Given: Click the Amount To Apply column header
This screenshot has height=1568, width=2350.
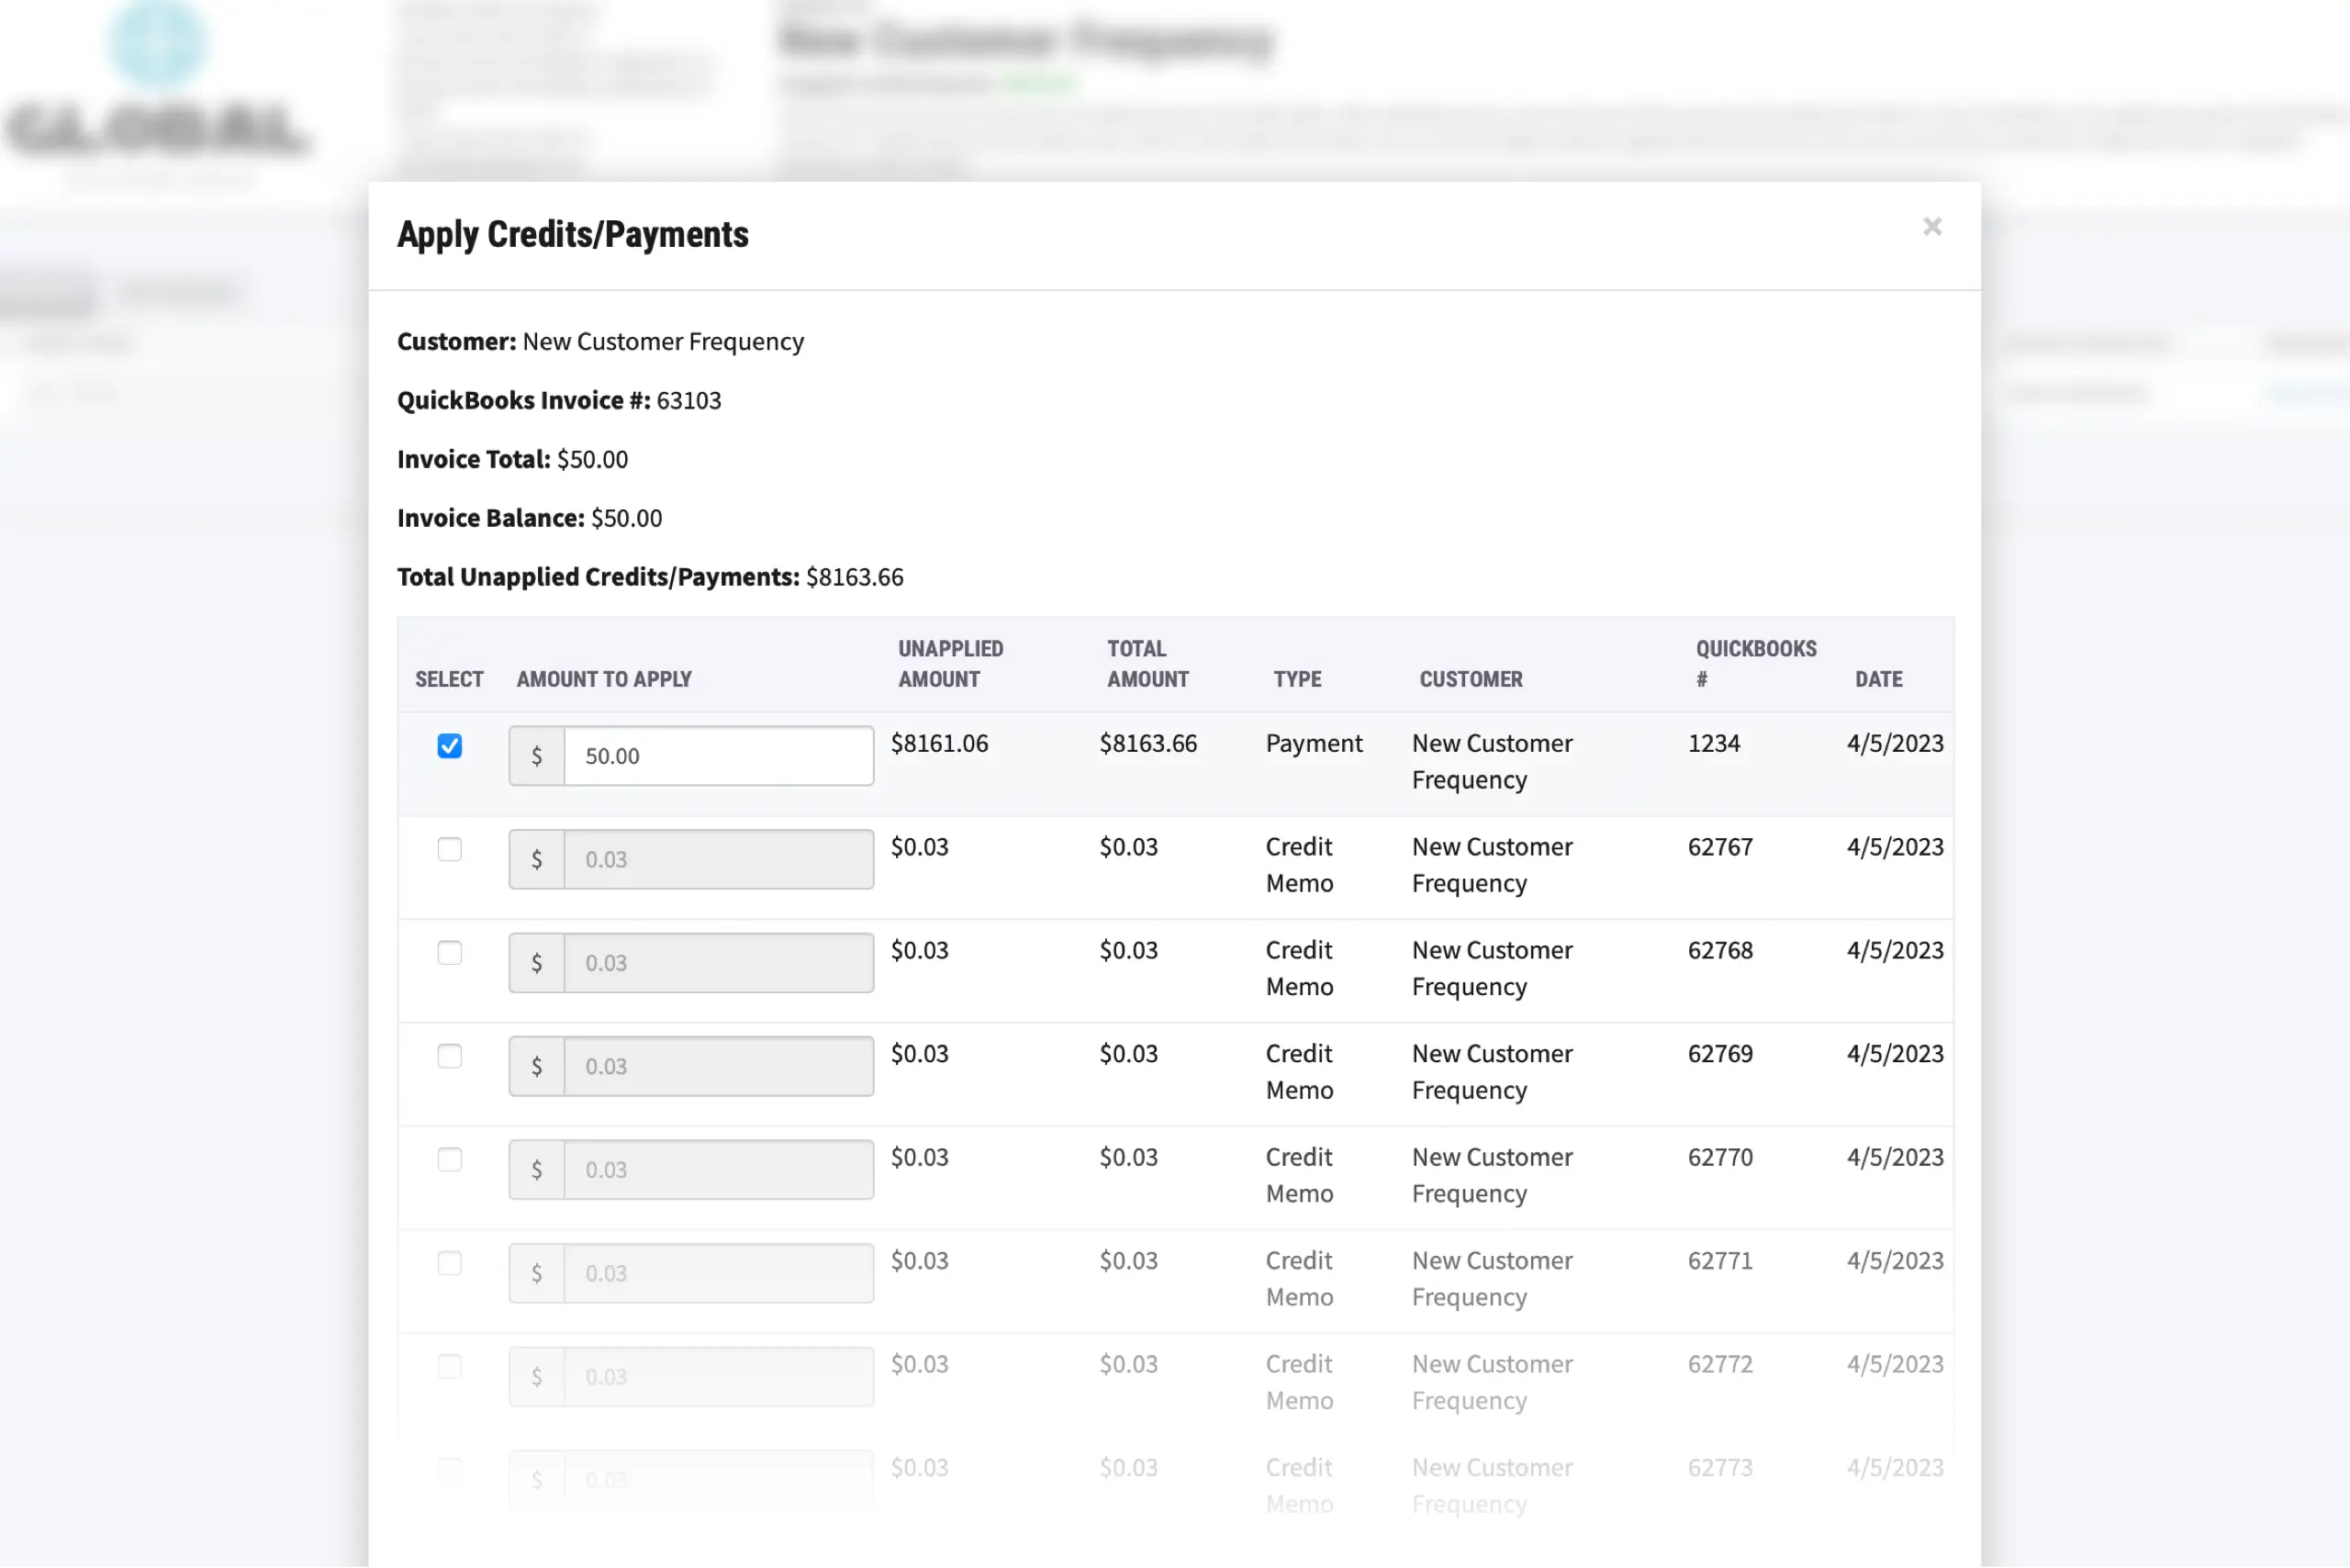Looking at the screenshot, I should (604, 679).
